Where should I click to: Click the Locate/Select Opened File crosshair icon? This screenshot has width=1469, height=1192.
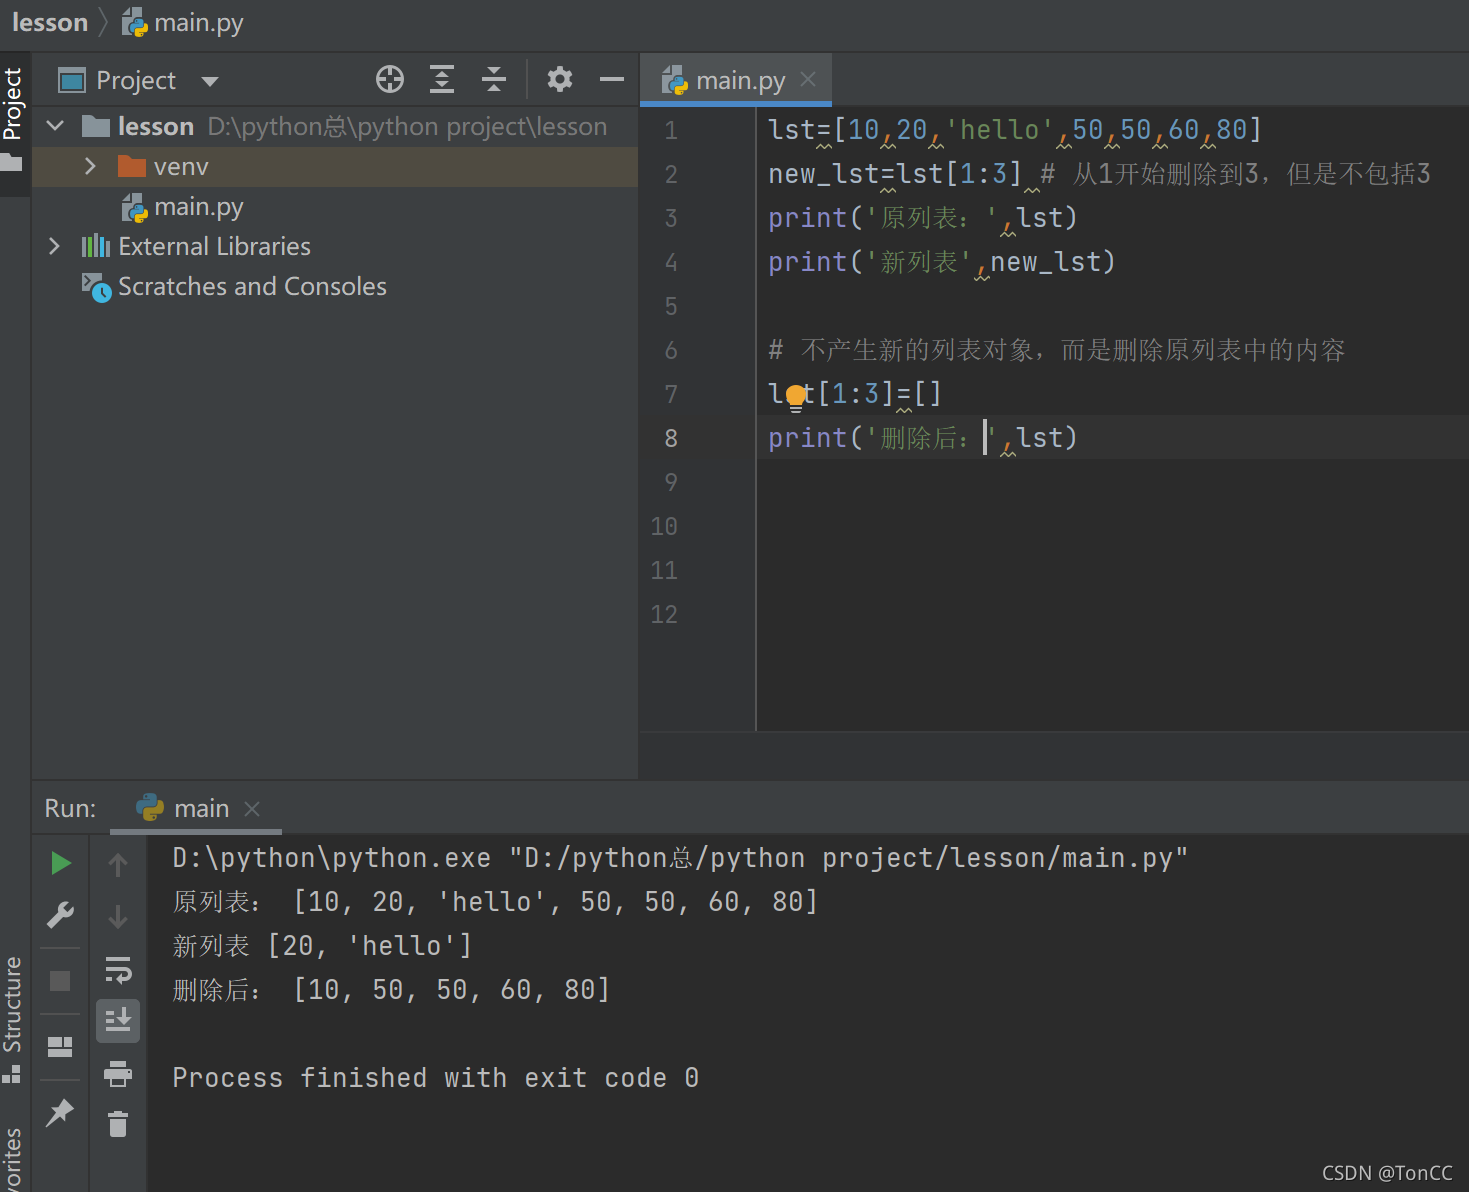pos(390,79)
